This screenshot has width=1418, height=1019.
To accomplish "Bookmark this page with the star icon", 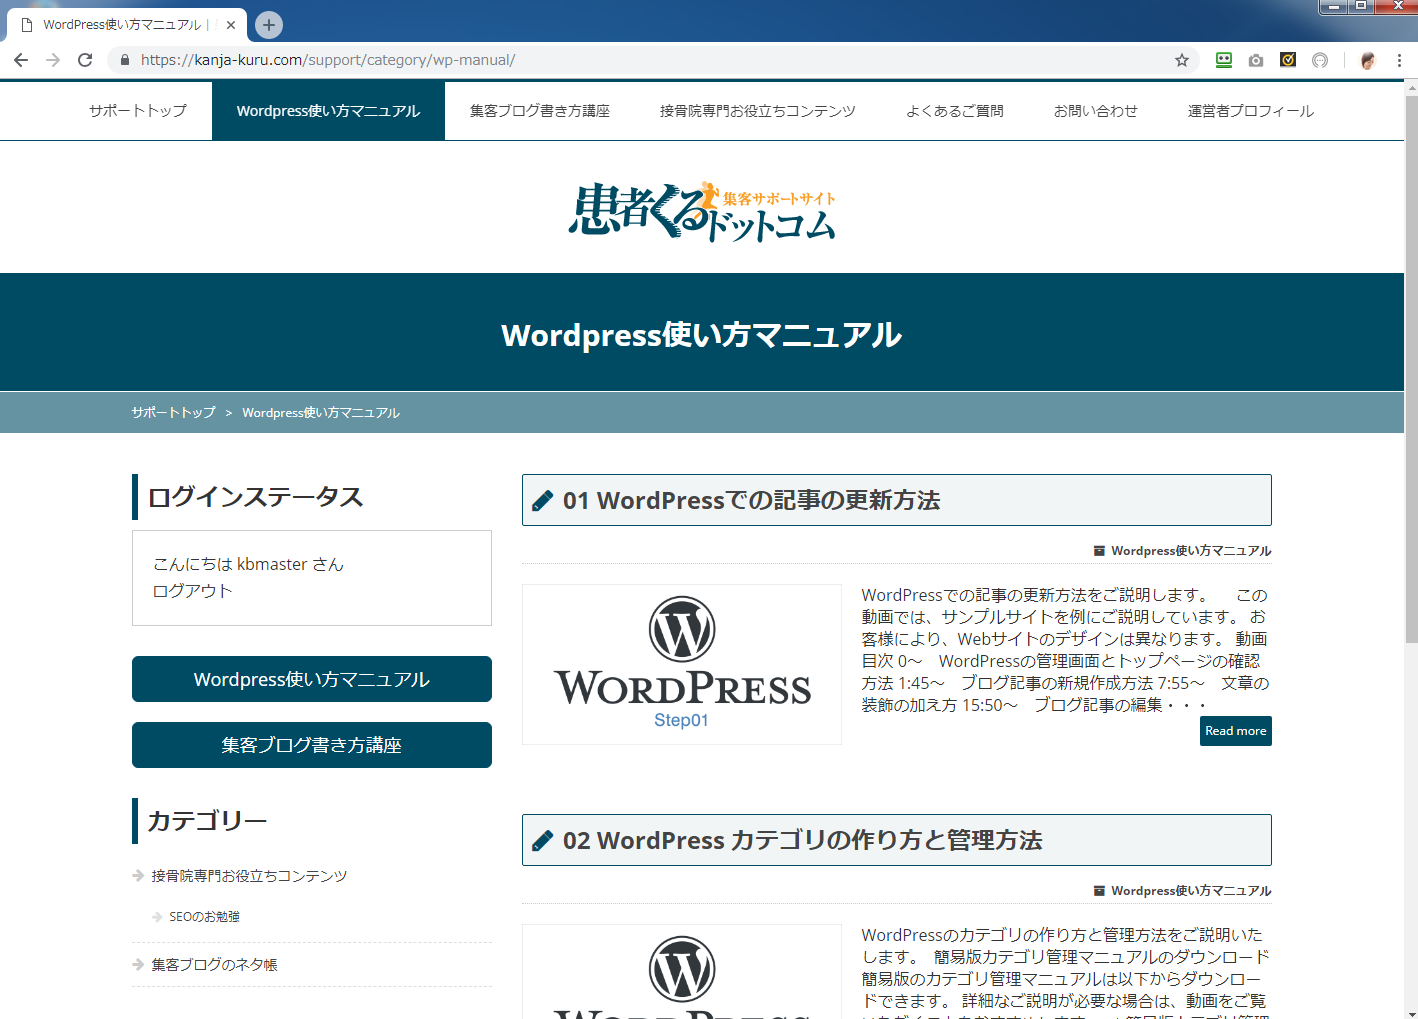I will pos(1182,60).
